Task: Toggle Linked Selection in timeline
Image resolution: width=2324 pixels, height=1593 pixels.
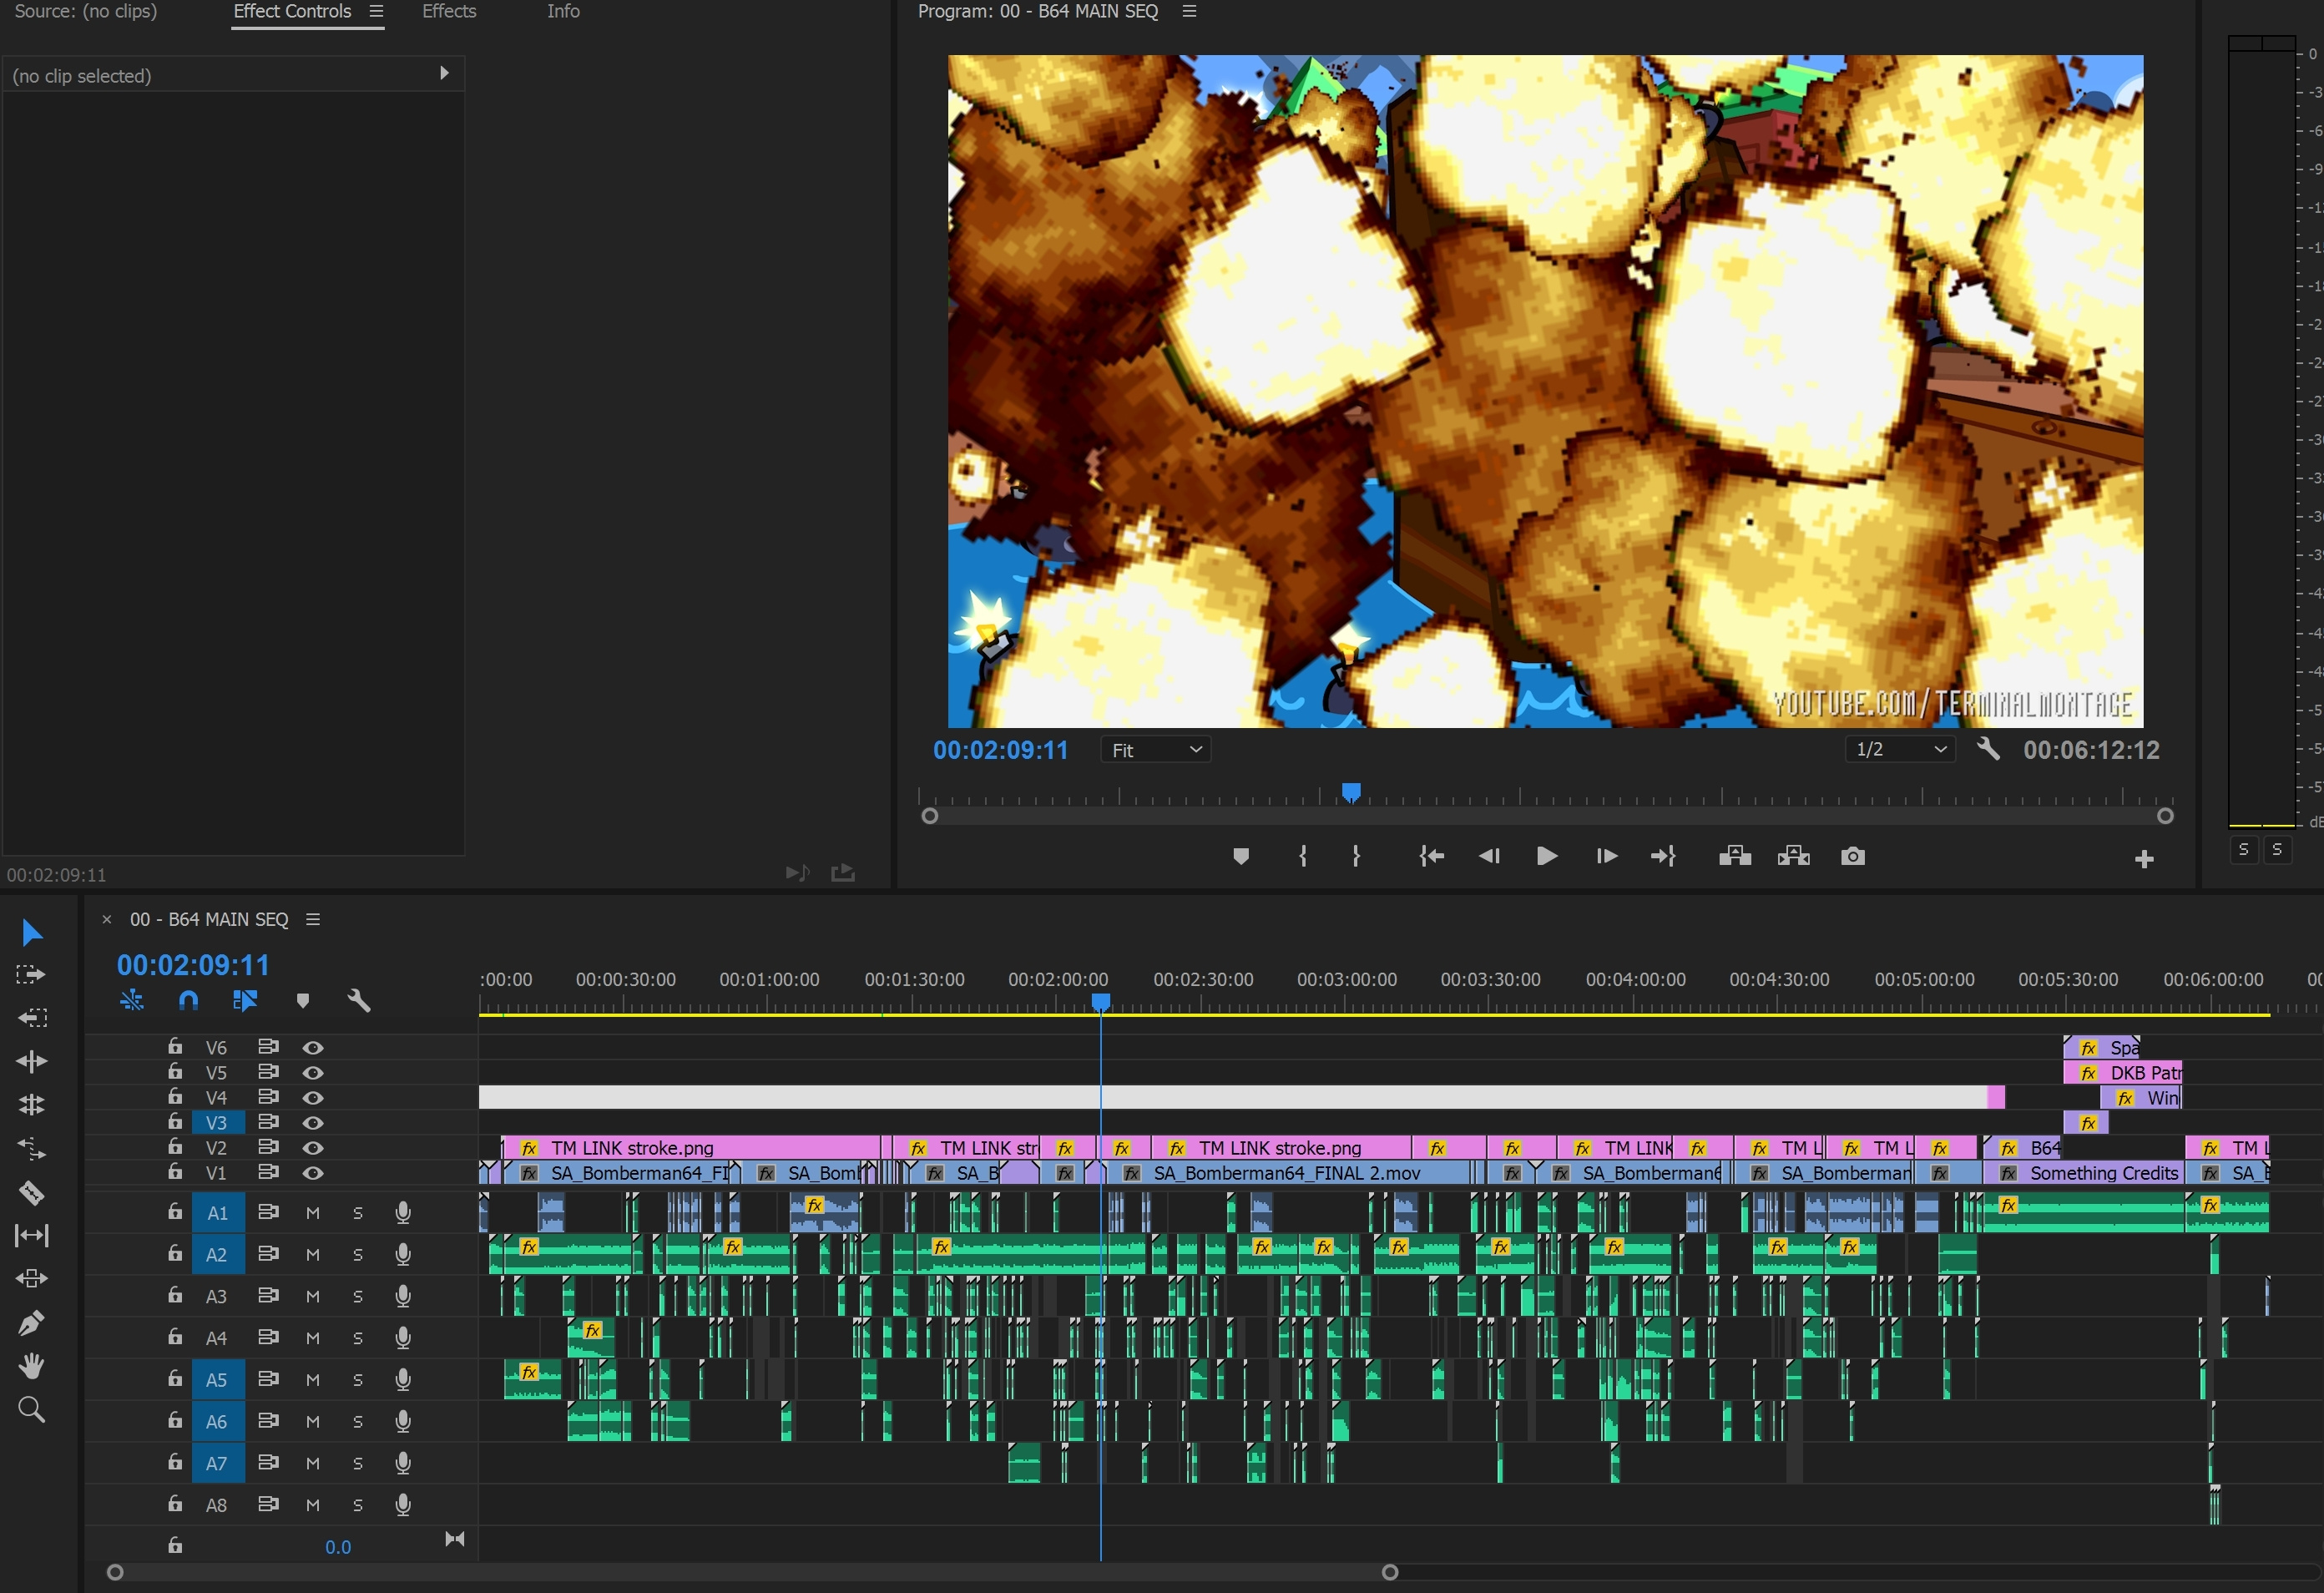Action: click(x=245, y=1000)
